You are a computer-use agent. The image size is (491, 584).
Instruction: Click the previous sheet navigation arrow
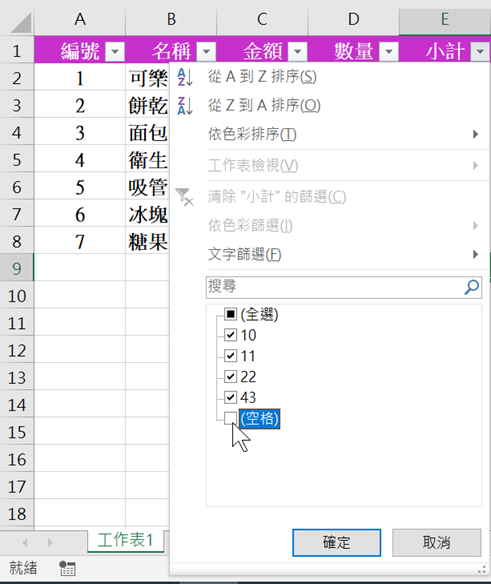coord(25,543)
